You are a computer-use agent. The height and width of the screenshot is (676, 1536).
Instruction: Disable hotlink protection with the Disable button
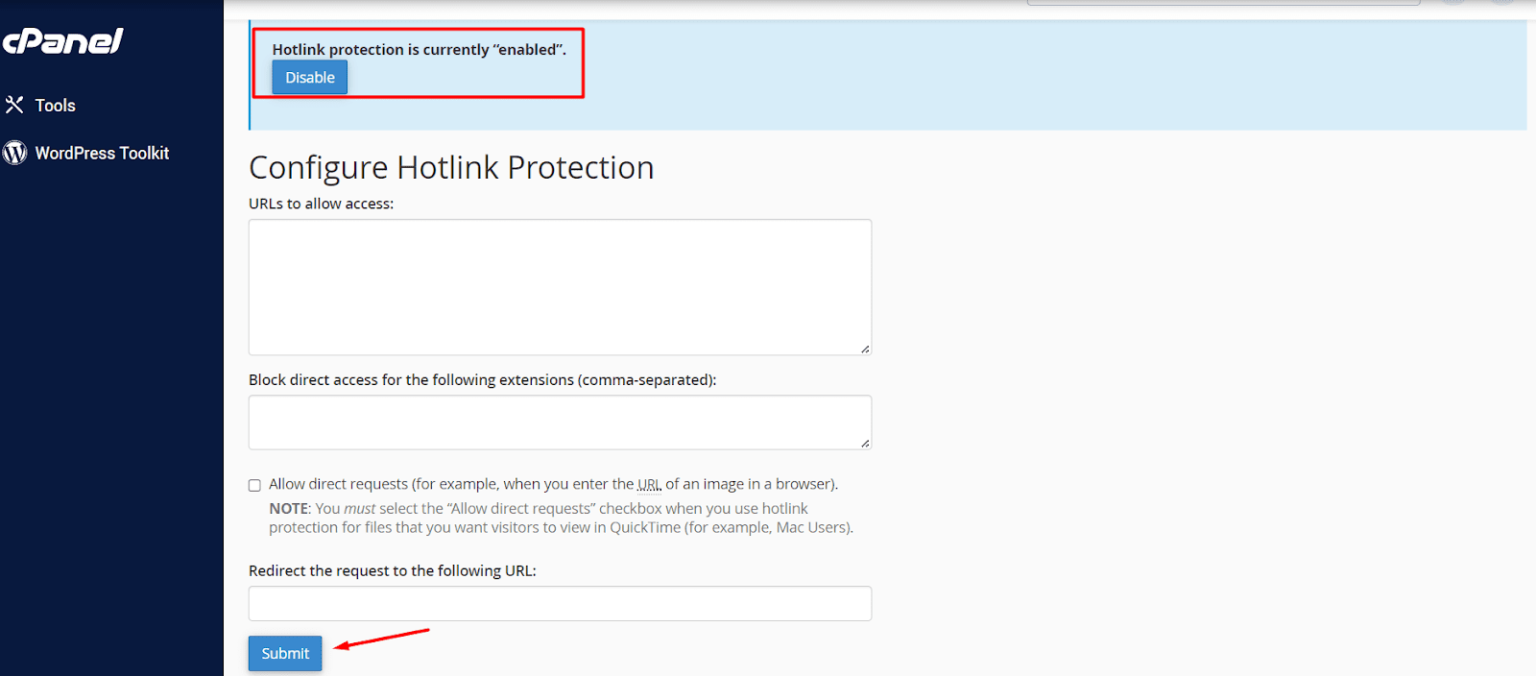coord(309,77)
